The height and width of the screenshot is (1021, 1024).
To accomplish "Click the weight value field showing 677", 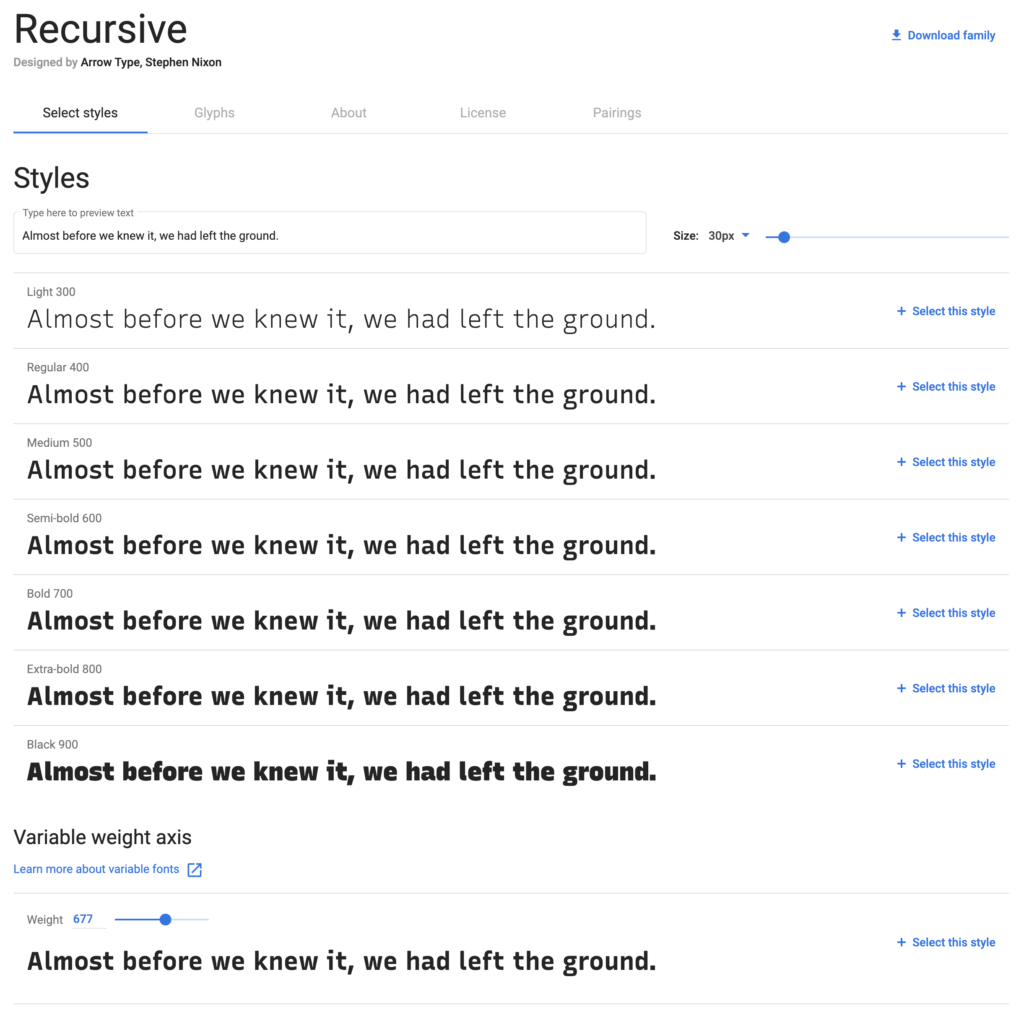I will pyautogui.click(x=84, y=919).
